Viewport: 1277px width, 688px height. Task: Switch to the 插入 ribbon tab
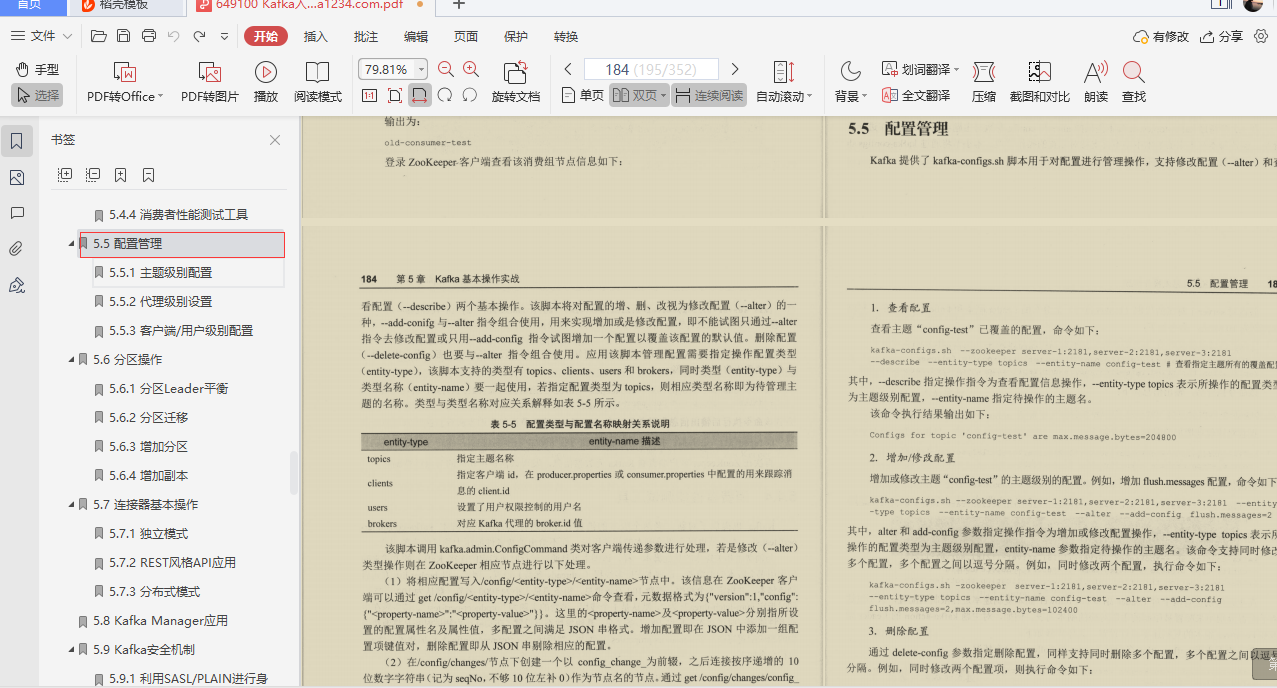coord(315,37)
